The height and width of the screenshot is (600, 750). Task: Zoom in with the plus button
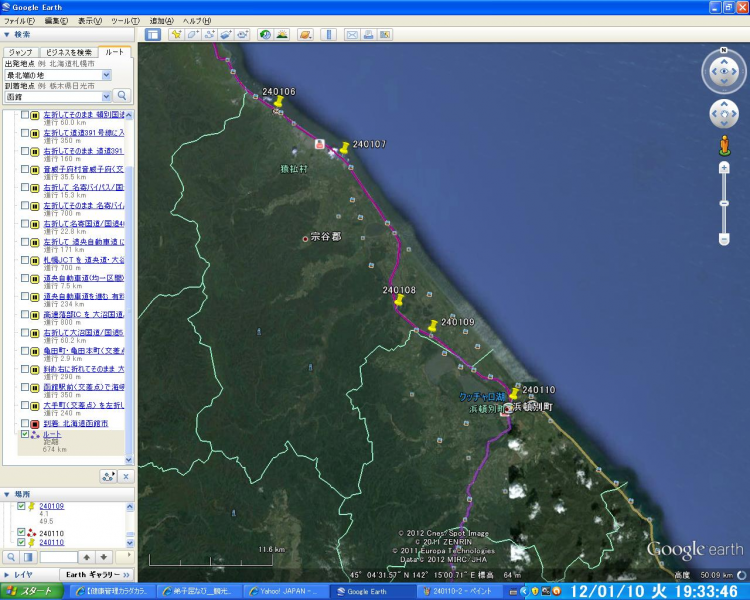[x=724, y=168]
